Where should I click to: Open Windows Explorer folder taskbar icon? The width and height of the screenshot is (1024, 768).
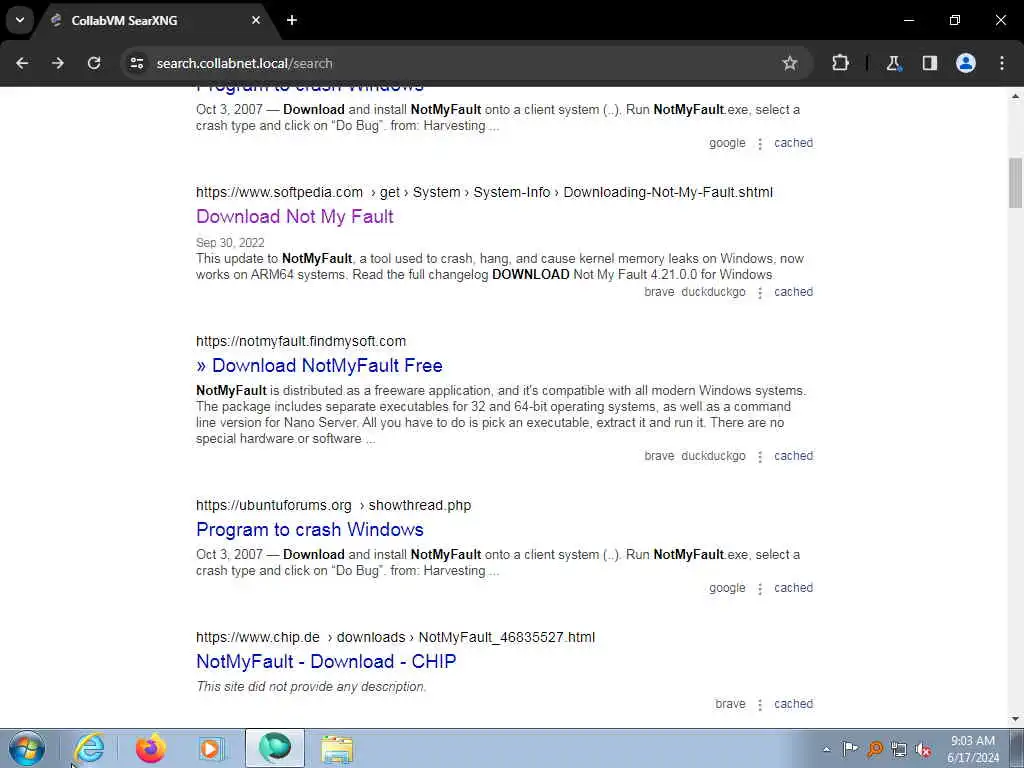pyautogui.click(x=337, y=748)
